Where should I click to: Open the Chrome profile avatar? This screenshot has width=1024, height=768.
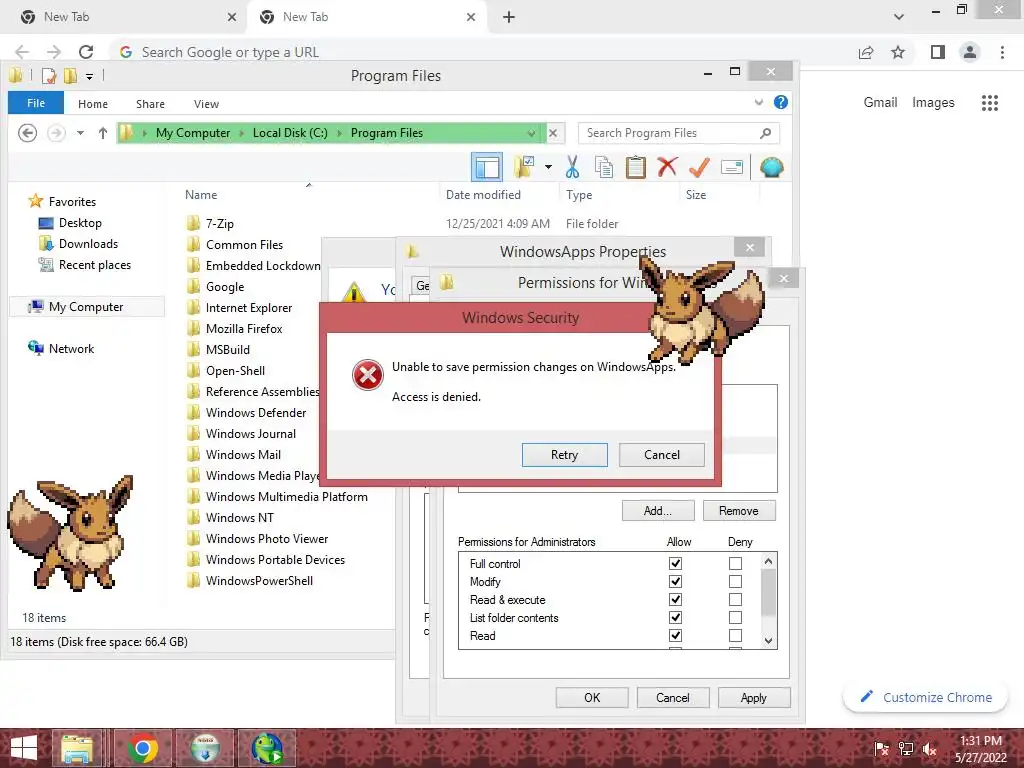(970, 52)
